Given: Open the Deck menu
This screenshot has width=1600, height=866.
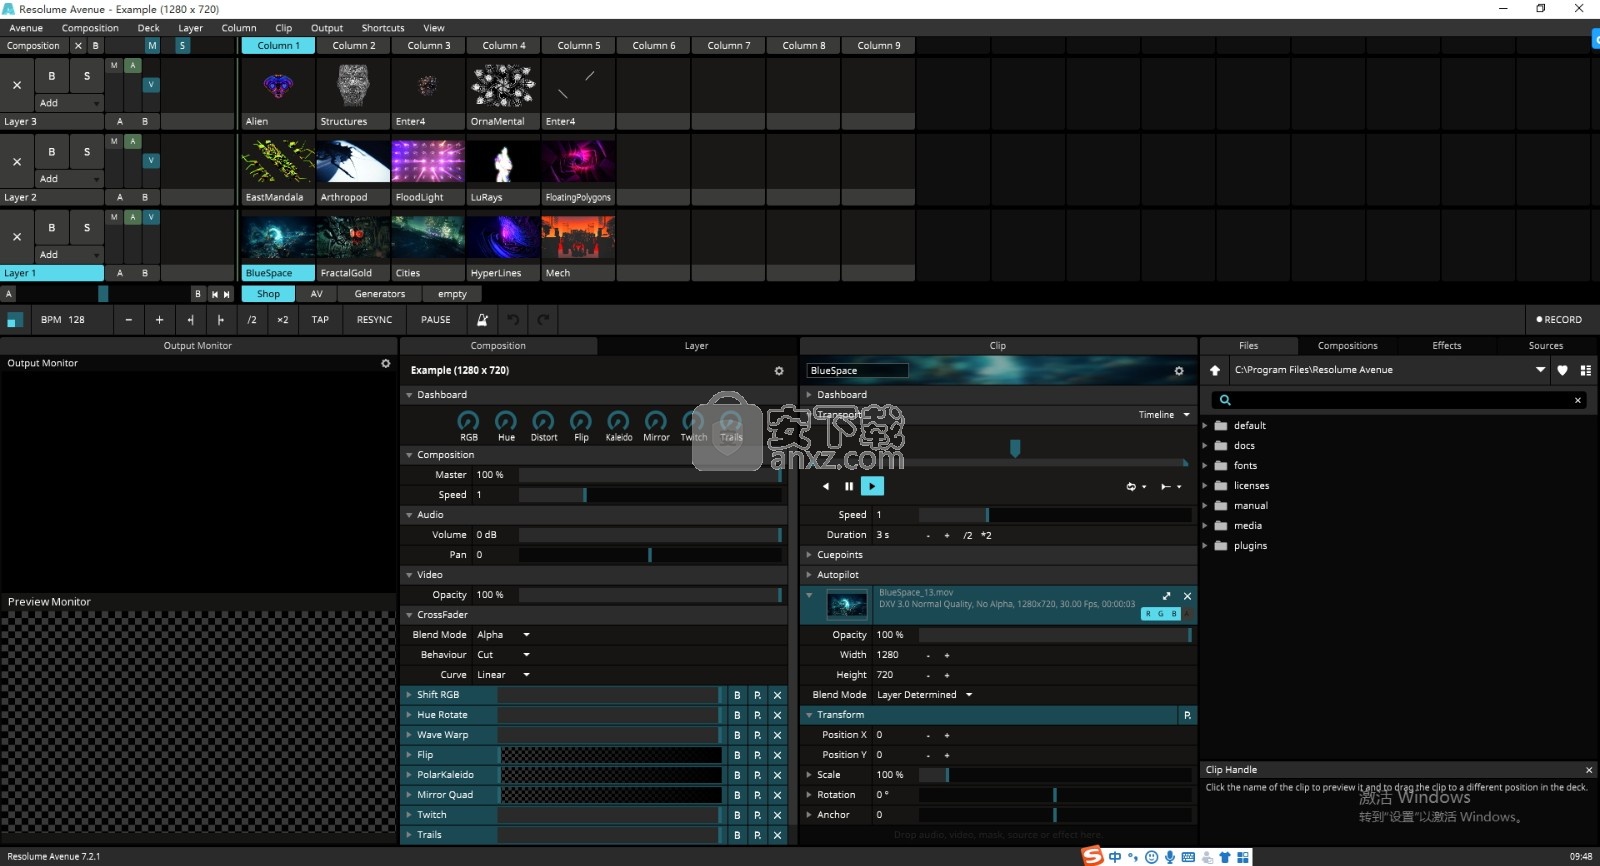Looking at the screenshot, I should point(148,28).
